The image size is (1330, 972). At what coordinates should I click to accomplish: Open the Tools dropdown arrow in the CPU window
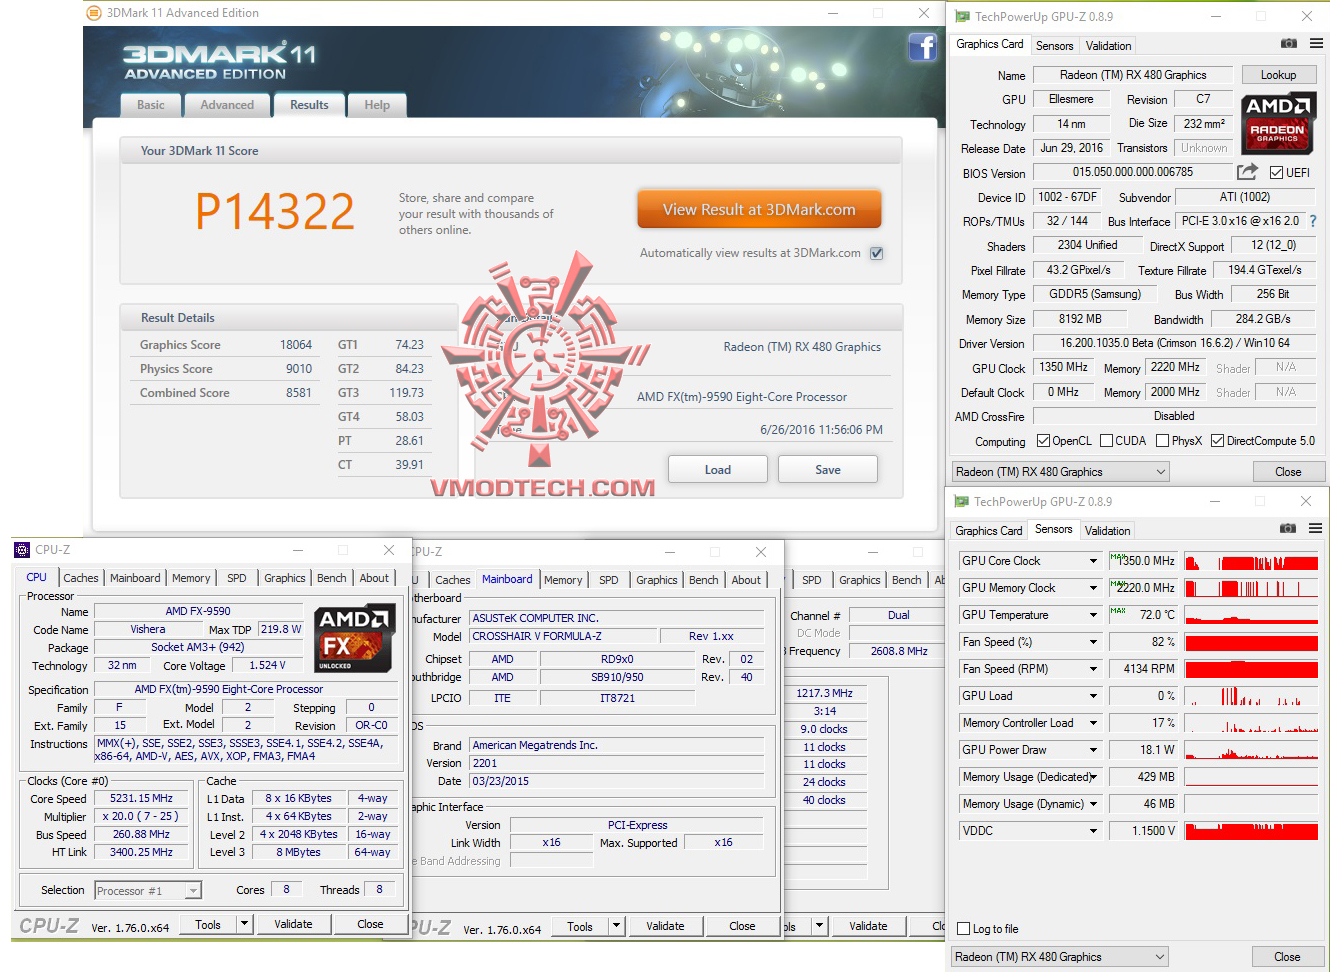(244, 925)
